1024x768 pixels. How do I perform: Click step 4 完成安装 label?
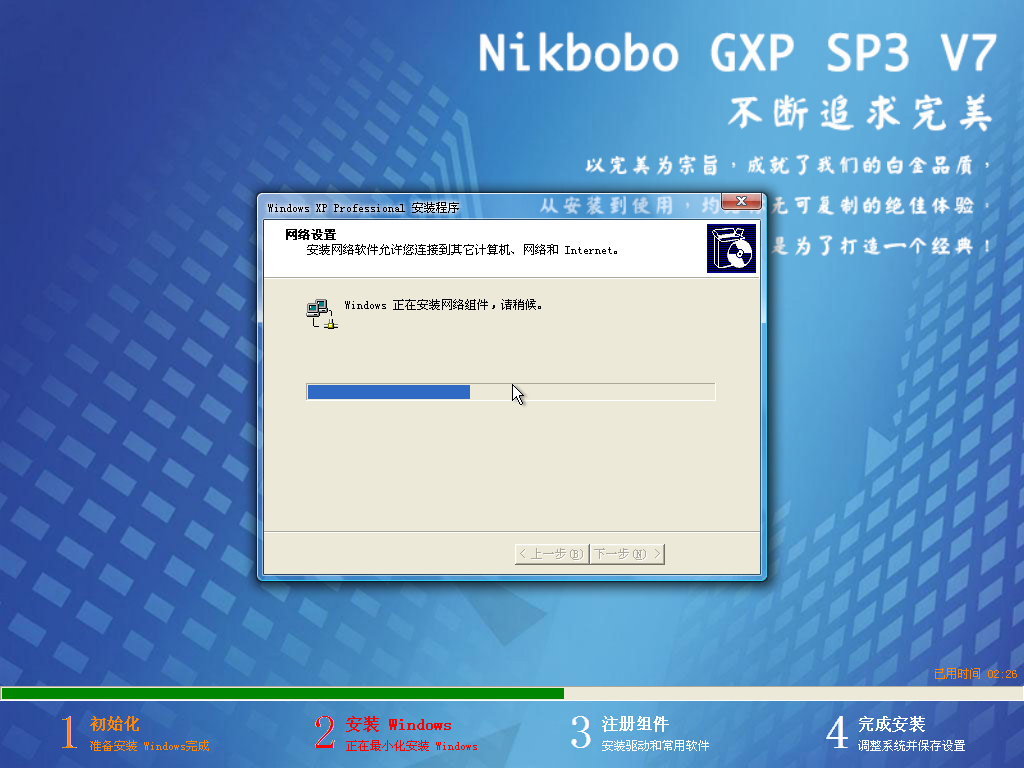pyautogui.click(x=891, y=724)
